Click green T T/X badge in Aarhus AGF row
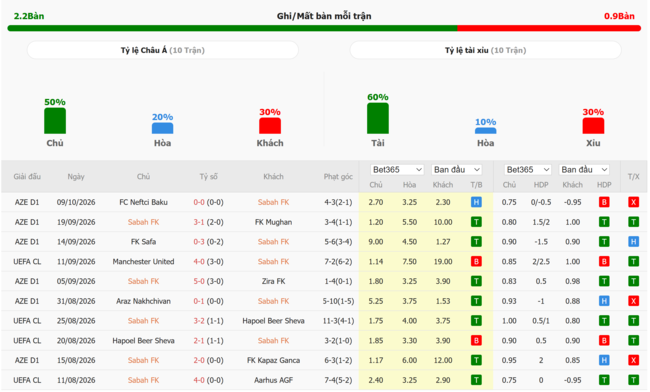This screenshot has width=650, height=392. (x=633, y=380)
